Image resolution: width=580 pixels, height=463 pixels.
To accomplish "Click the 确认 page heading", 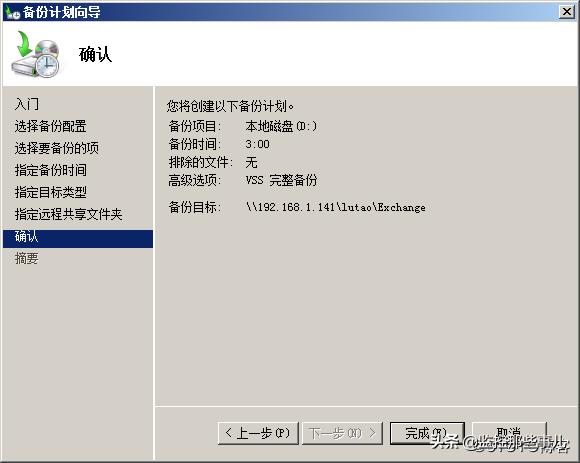I will pos(95,54).
